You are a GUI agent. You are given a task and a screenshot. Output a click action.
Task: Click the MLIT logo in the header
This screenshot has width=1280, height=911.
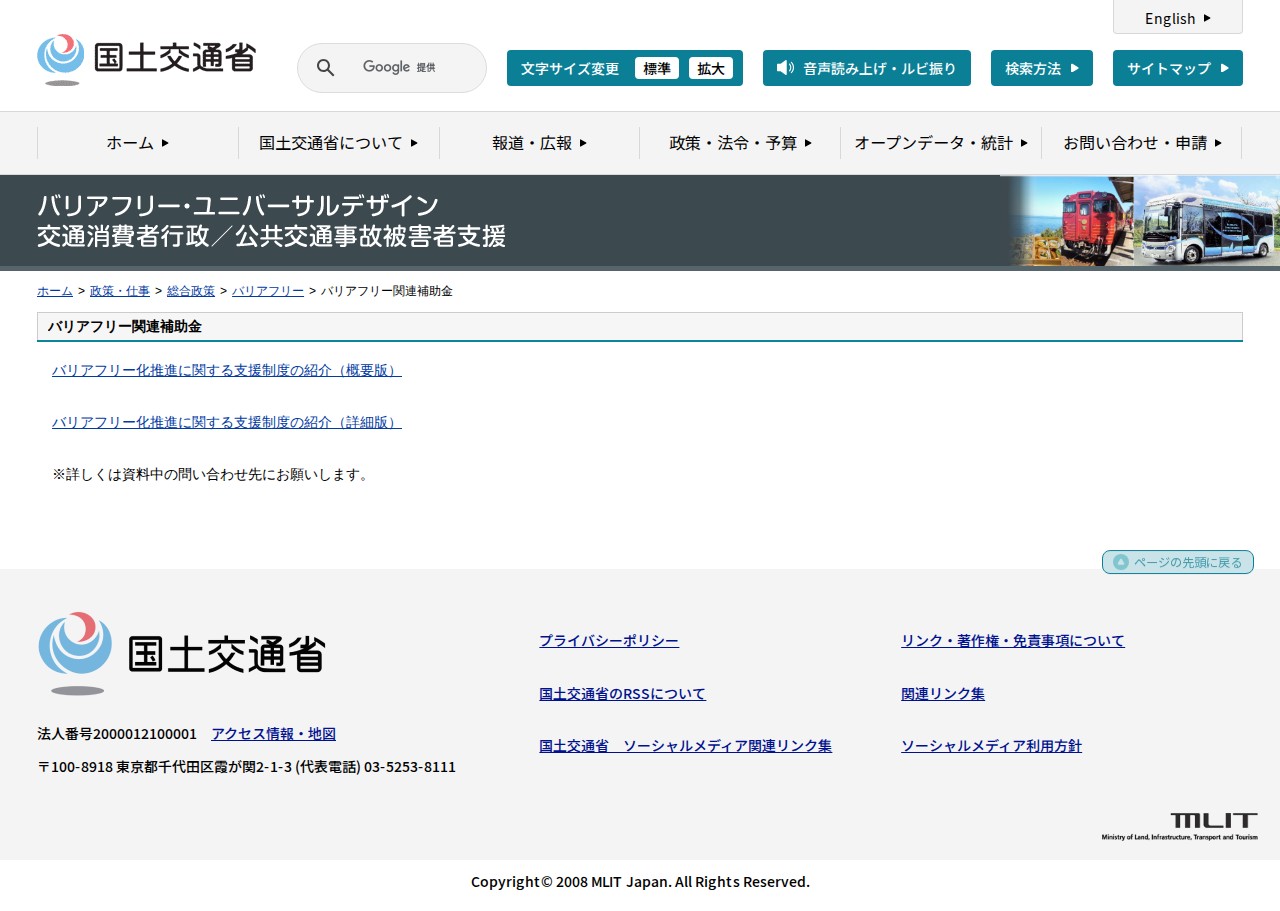[x=146, y=59]
